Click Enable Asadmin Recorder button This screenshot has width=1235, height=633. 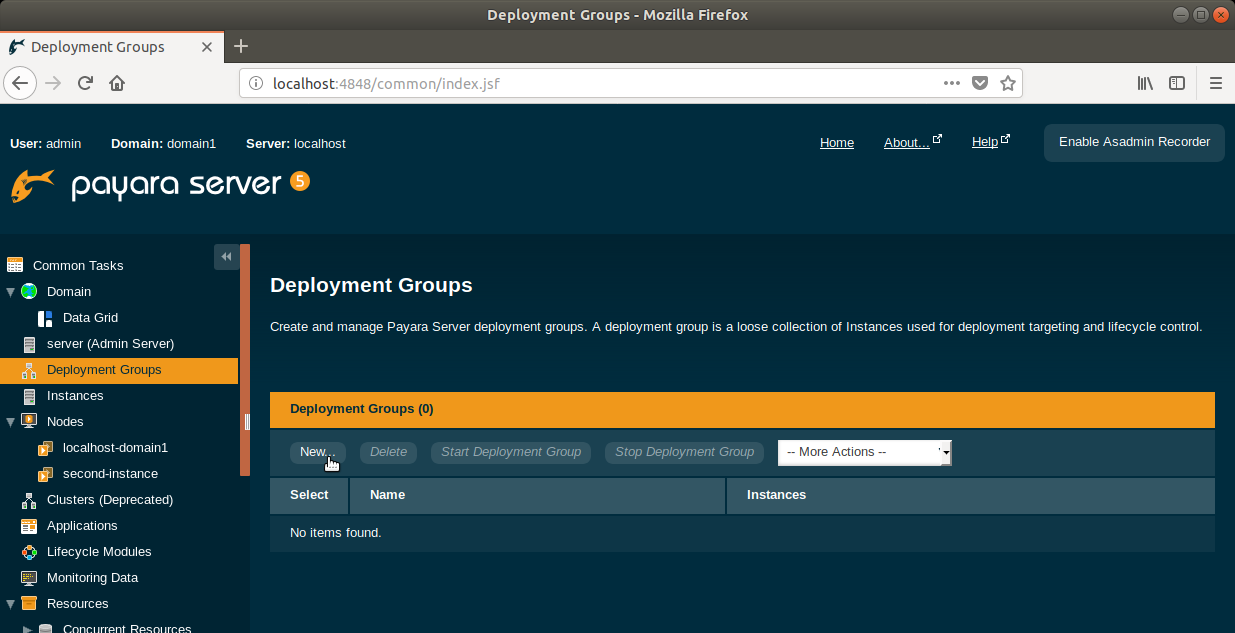coord(1134,142)
